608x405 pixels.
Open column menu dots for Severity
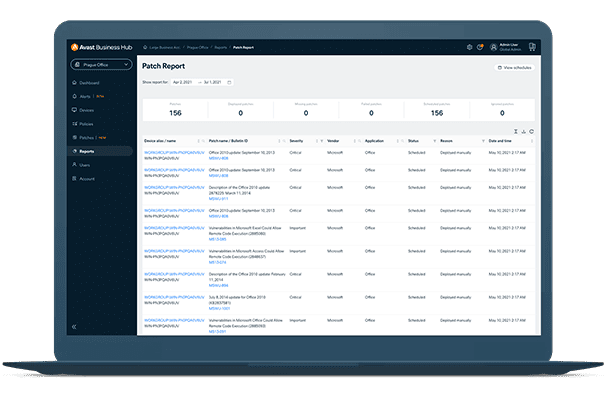click(x=317, y=141)
